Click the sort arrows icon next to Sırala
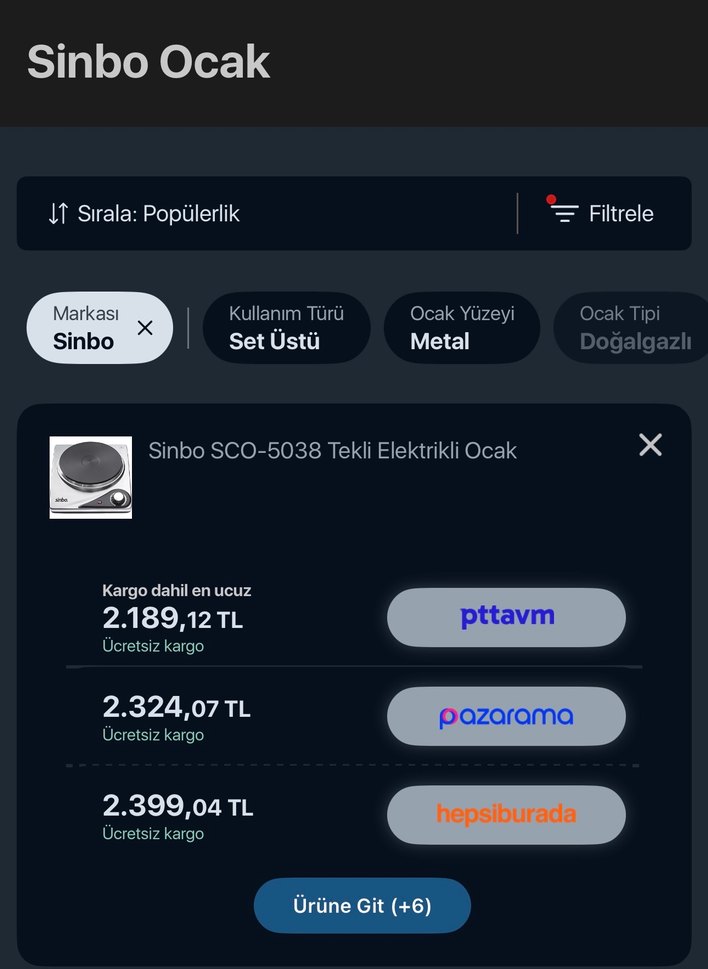Viewport: 708px width, 969px height. click(x=57, y=213)
